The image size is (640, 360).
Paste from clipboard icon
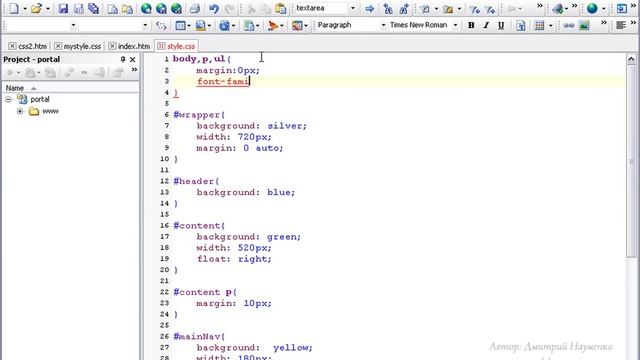click(x=280, y=8)
